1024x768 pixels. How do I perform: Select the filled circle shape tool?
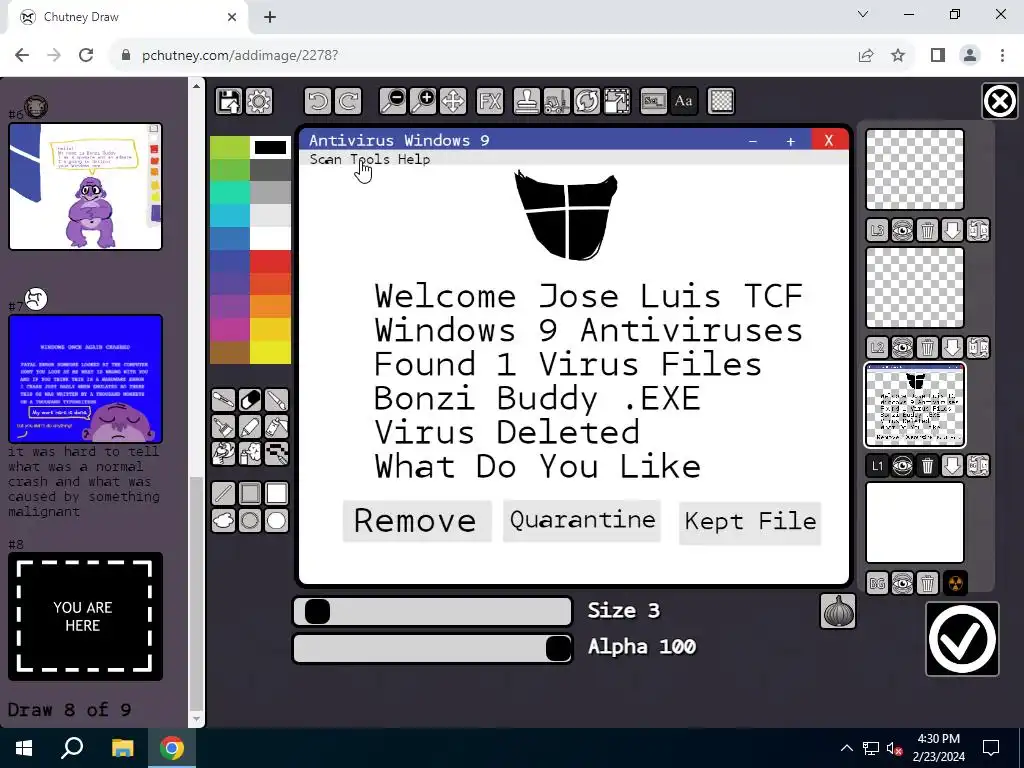(277, 520)
